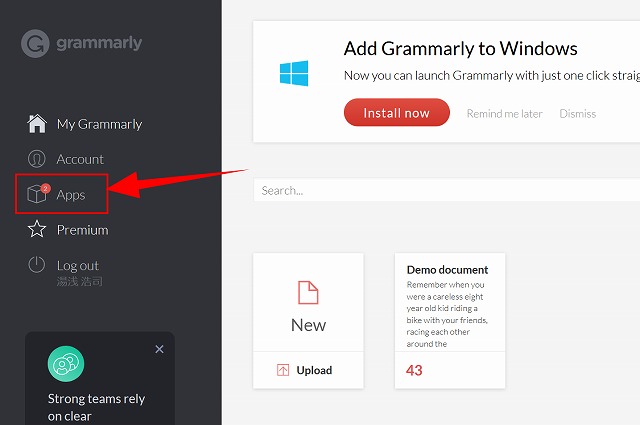Click the Demo document title
The image size is (640, 425).
(x=447, y=270)
